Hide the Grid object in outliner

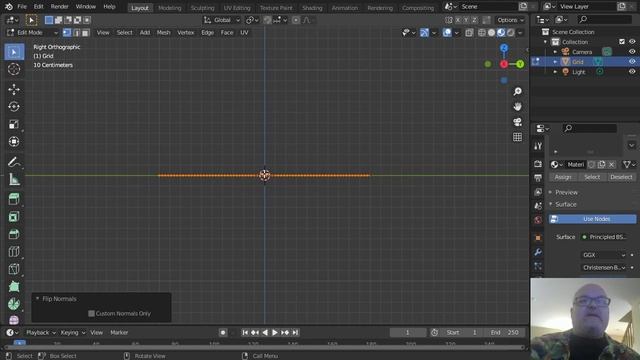pos(632,62)
